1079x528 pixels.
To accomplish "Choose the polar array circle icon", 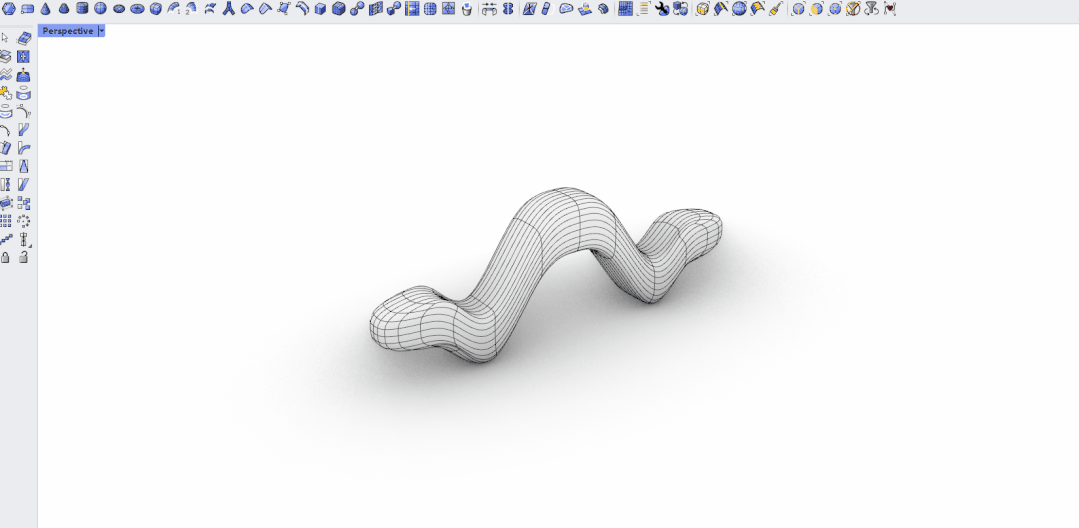I will (23, 220).
